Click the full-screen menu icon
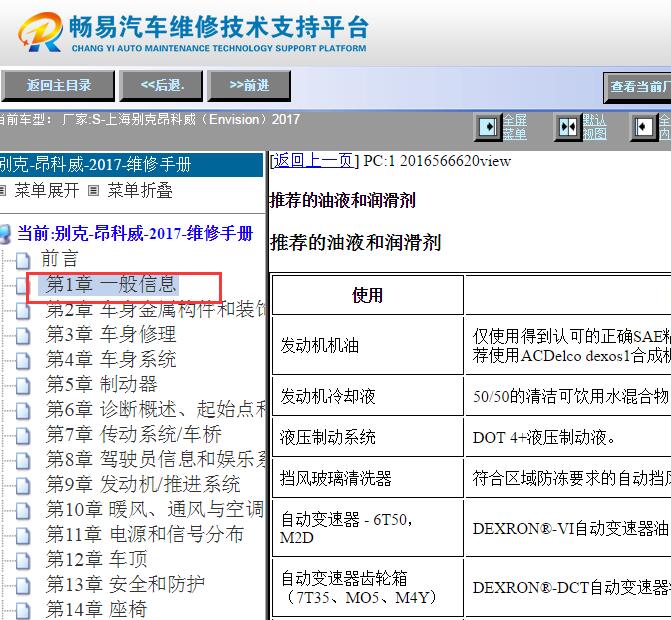Viewport: 671px width, 620px height. click(488, 127)
